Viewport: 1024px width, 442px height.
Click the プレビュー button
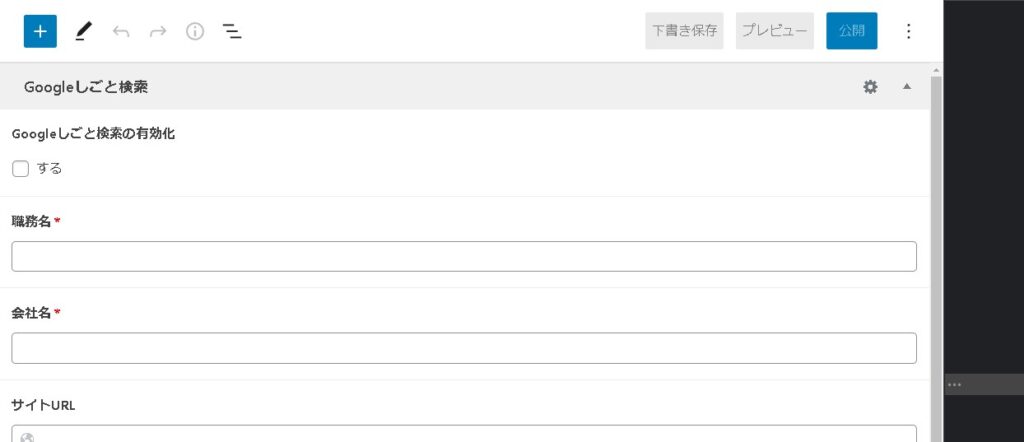(x=775, y=31)
